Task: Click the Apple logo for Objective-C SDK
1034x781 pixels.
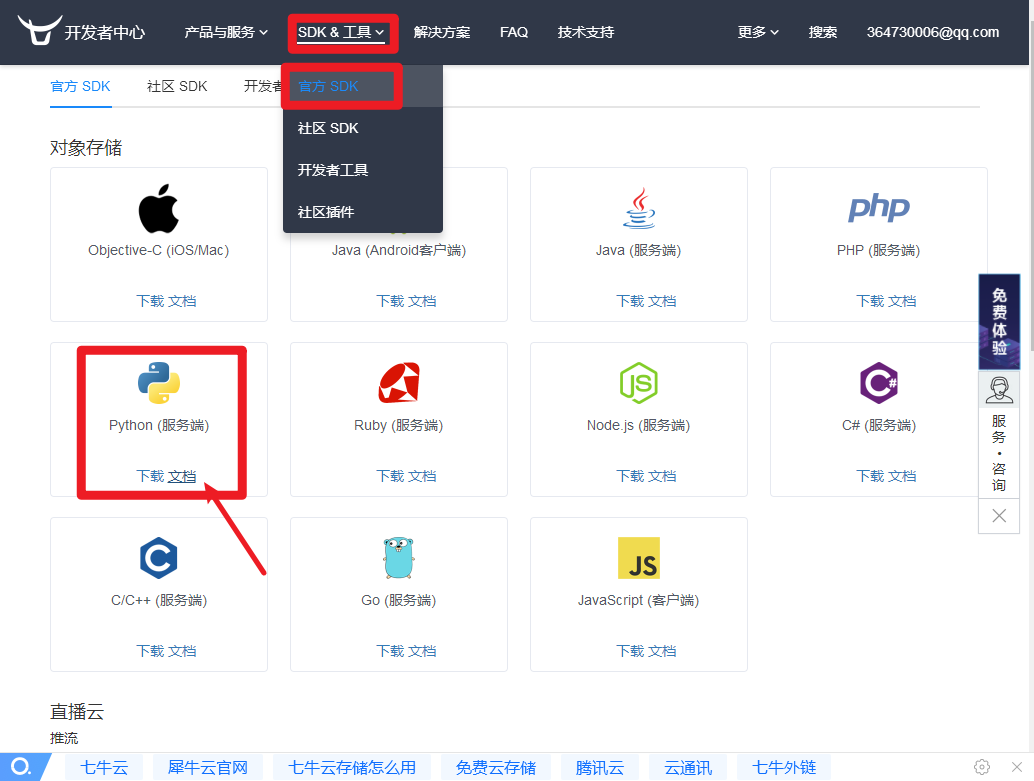Action: coord(158,208)
